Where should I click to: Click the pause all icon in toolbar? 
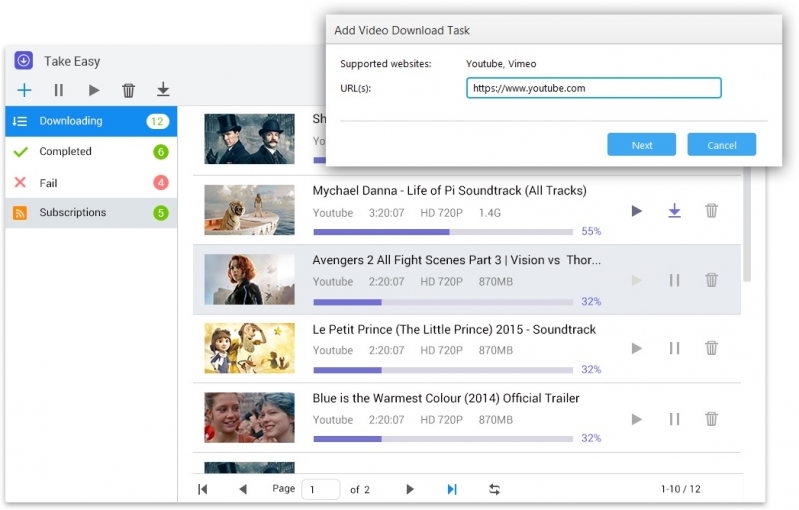pyautogui.click(x=59, y=90)
